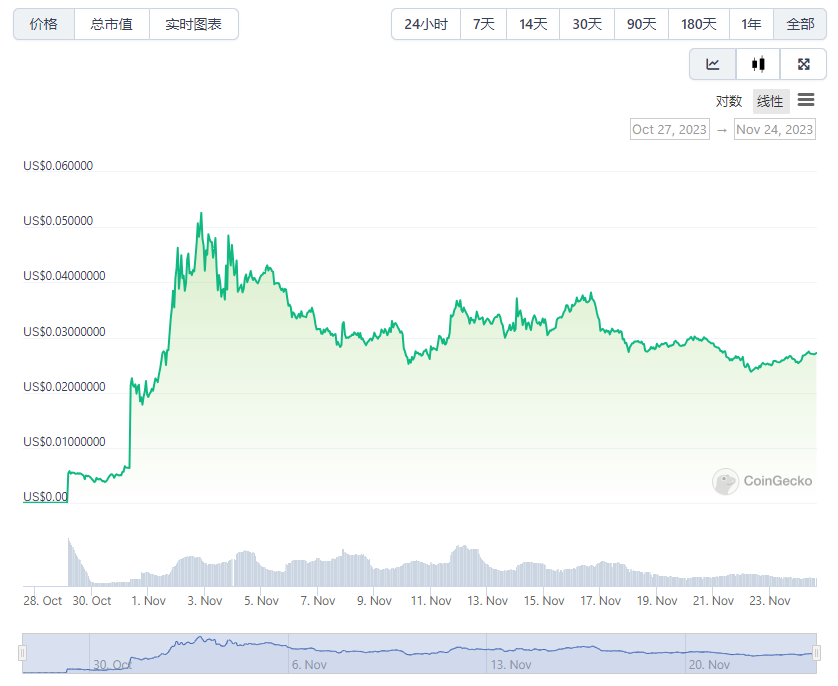Set range to 24小时

(426, 24)
